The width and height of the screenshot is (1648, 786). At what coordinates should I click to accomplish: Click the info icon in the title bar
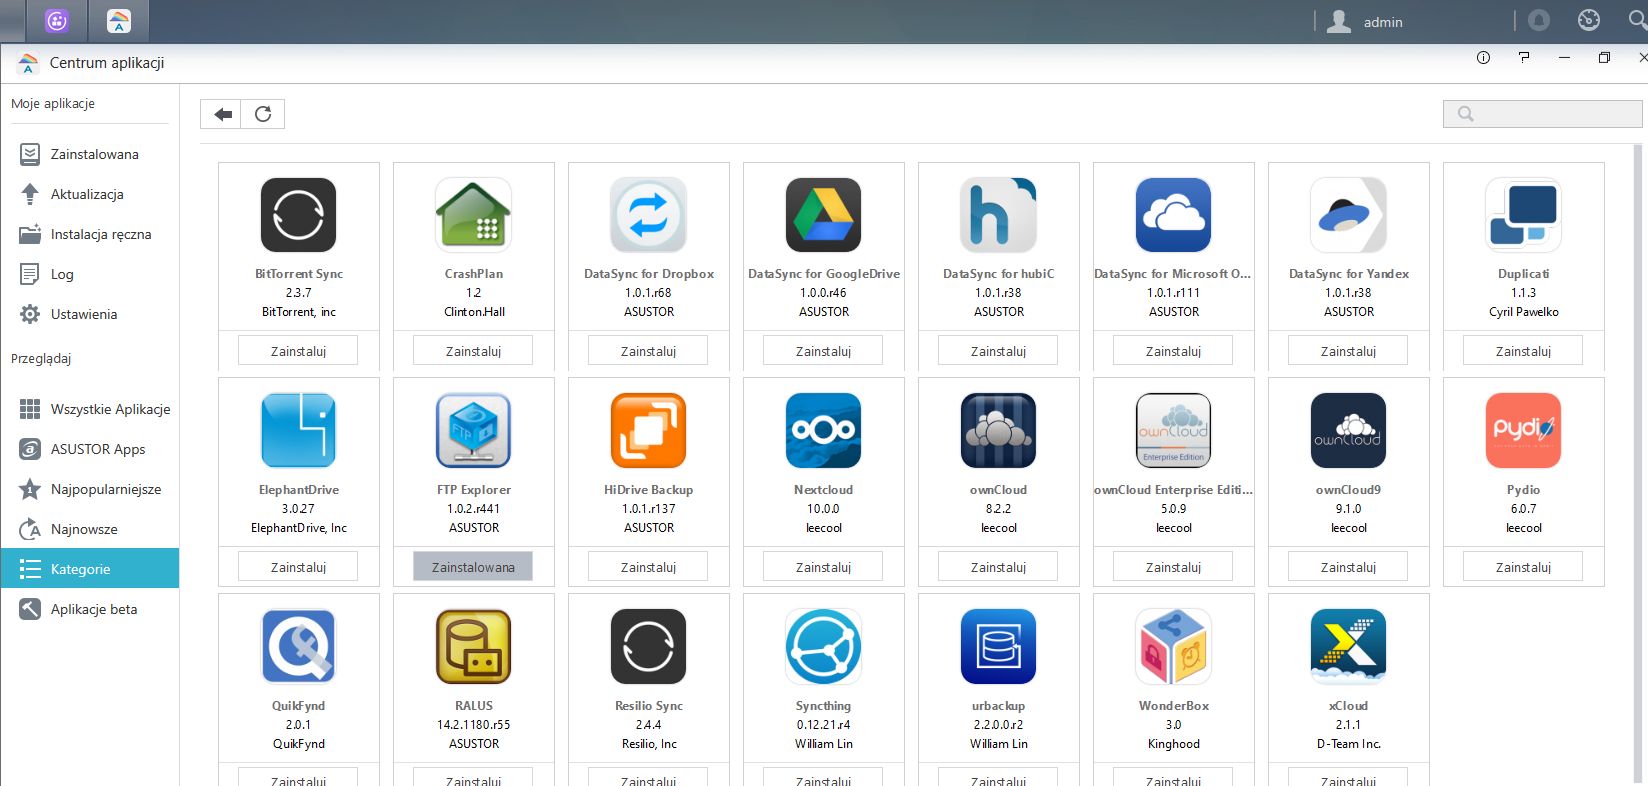click(x=1483, y=58)
